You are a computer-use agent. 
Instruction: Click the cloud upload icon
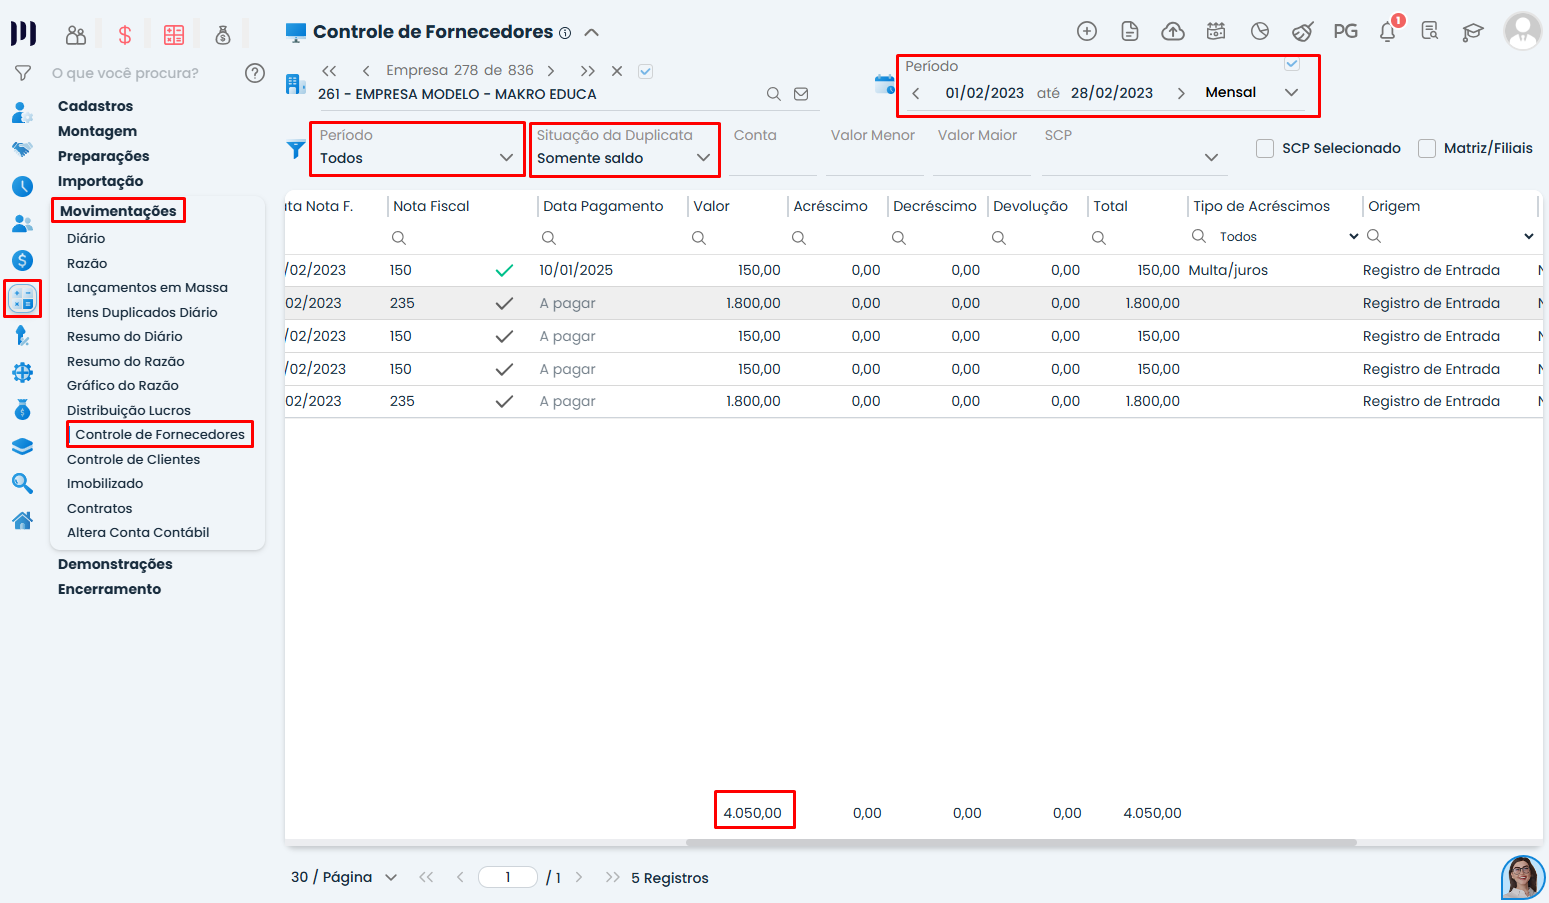[x=1173, y=32]
